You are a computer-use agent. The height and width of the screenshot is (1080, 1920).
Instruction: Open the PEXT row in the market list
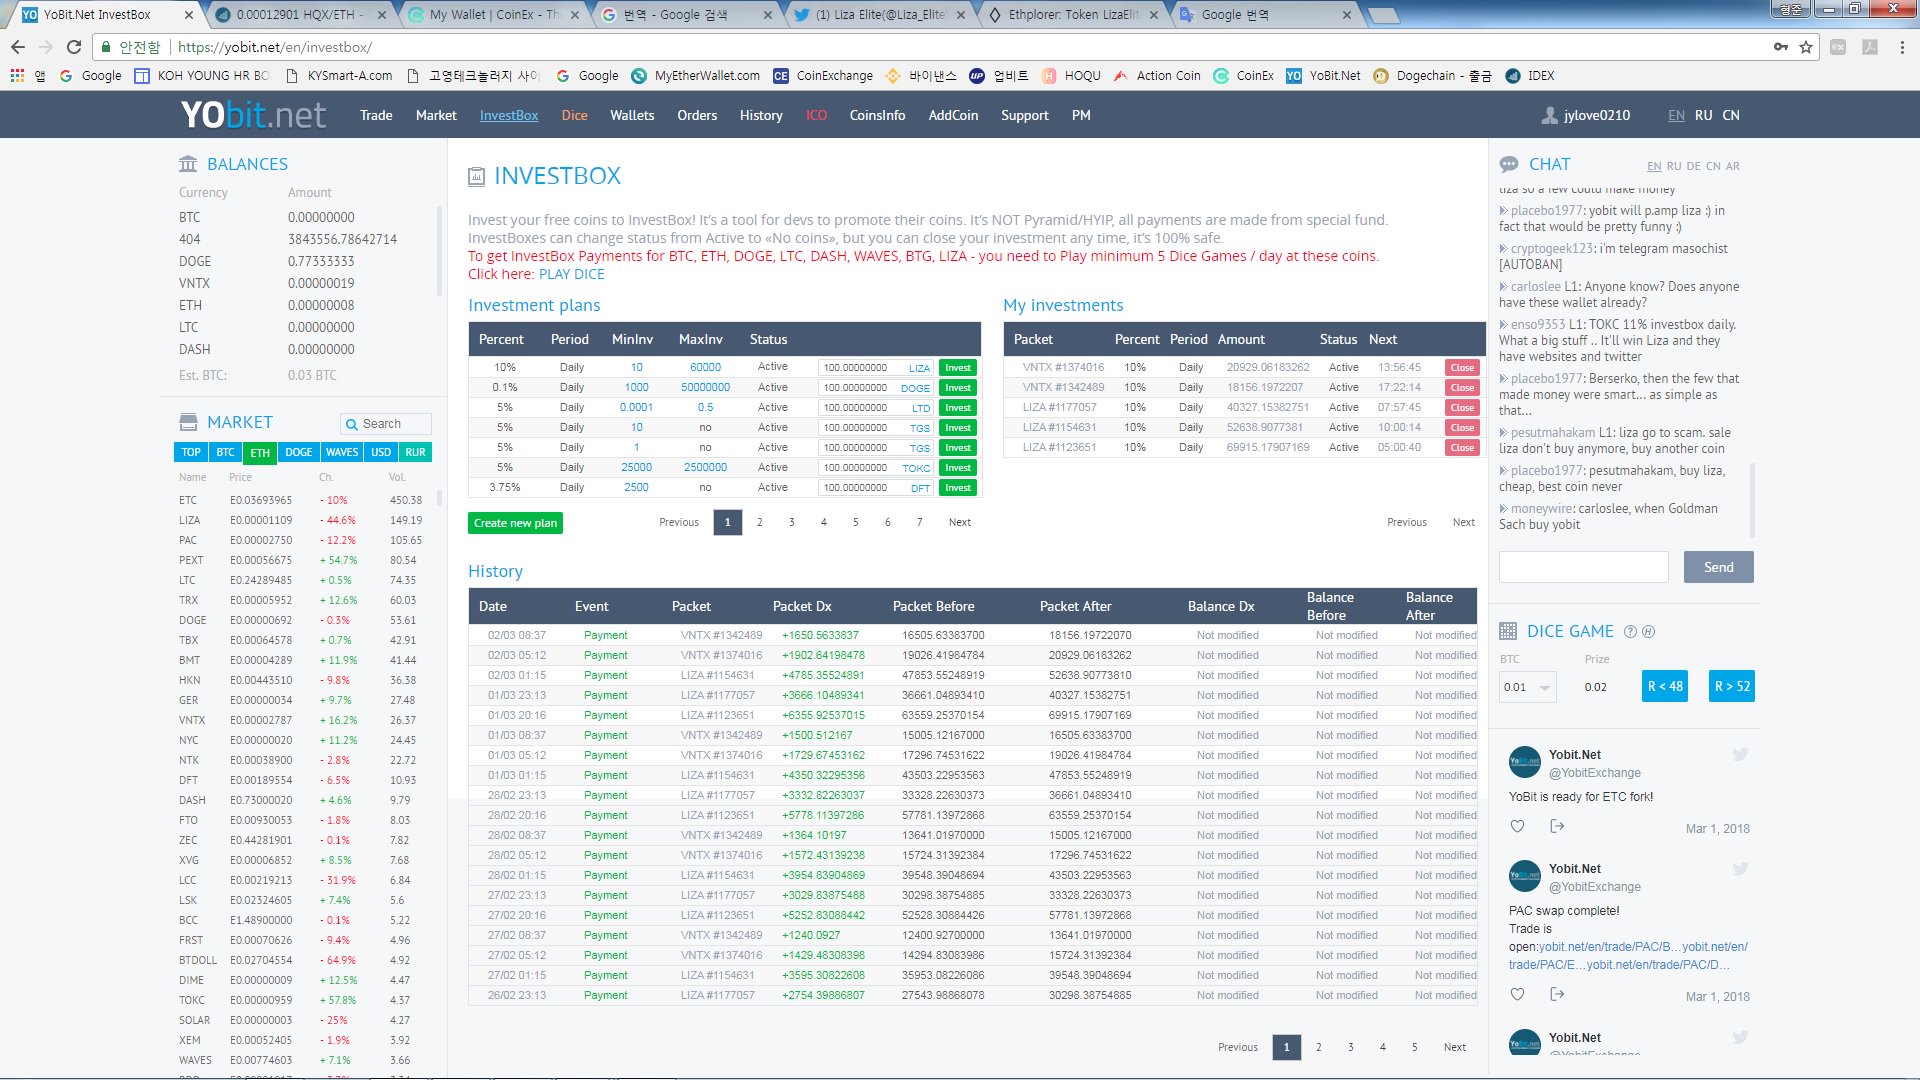(x=305, y=560)
